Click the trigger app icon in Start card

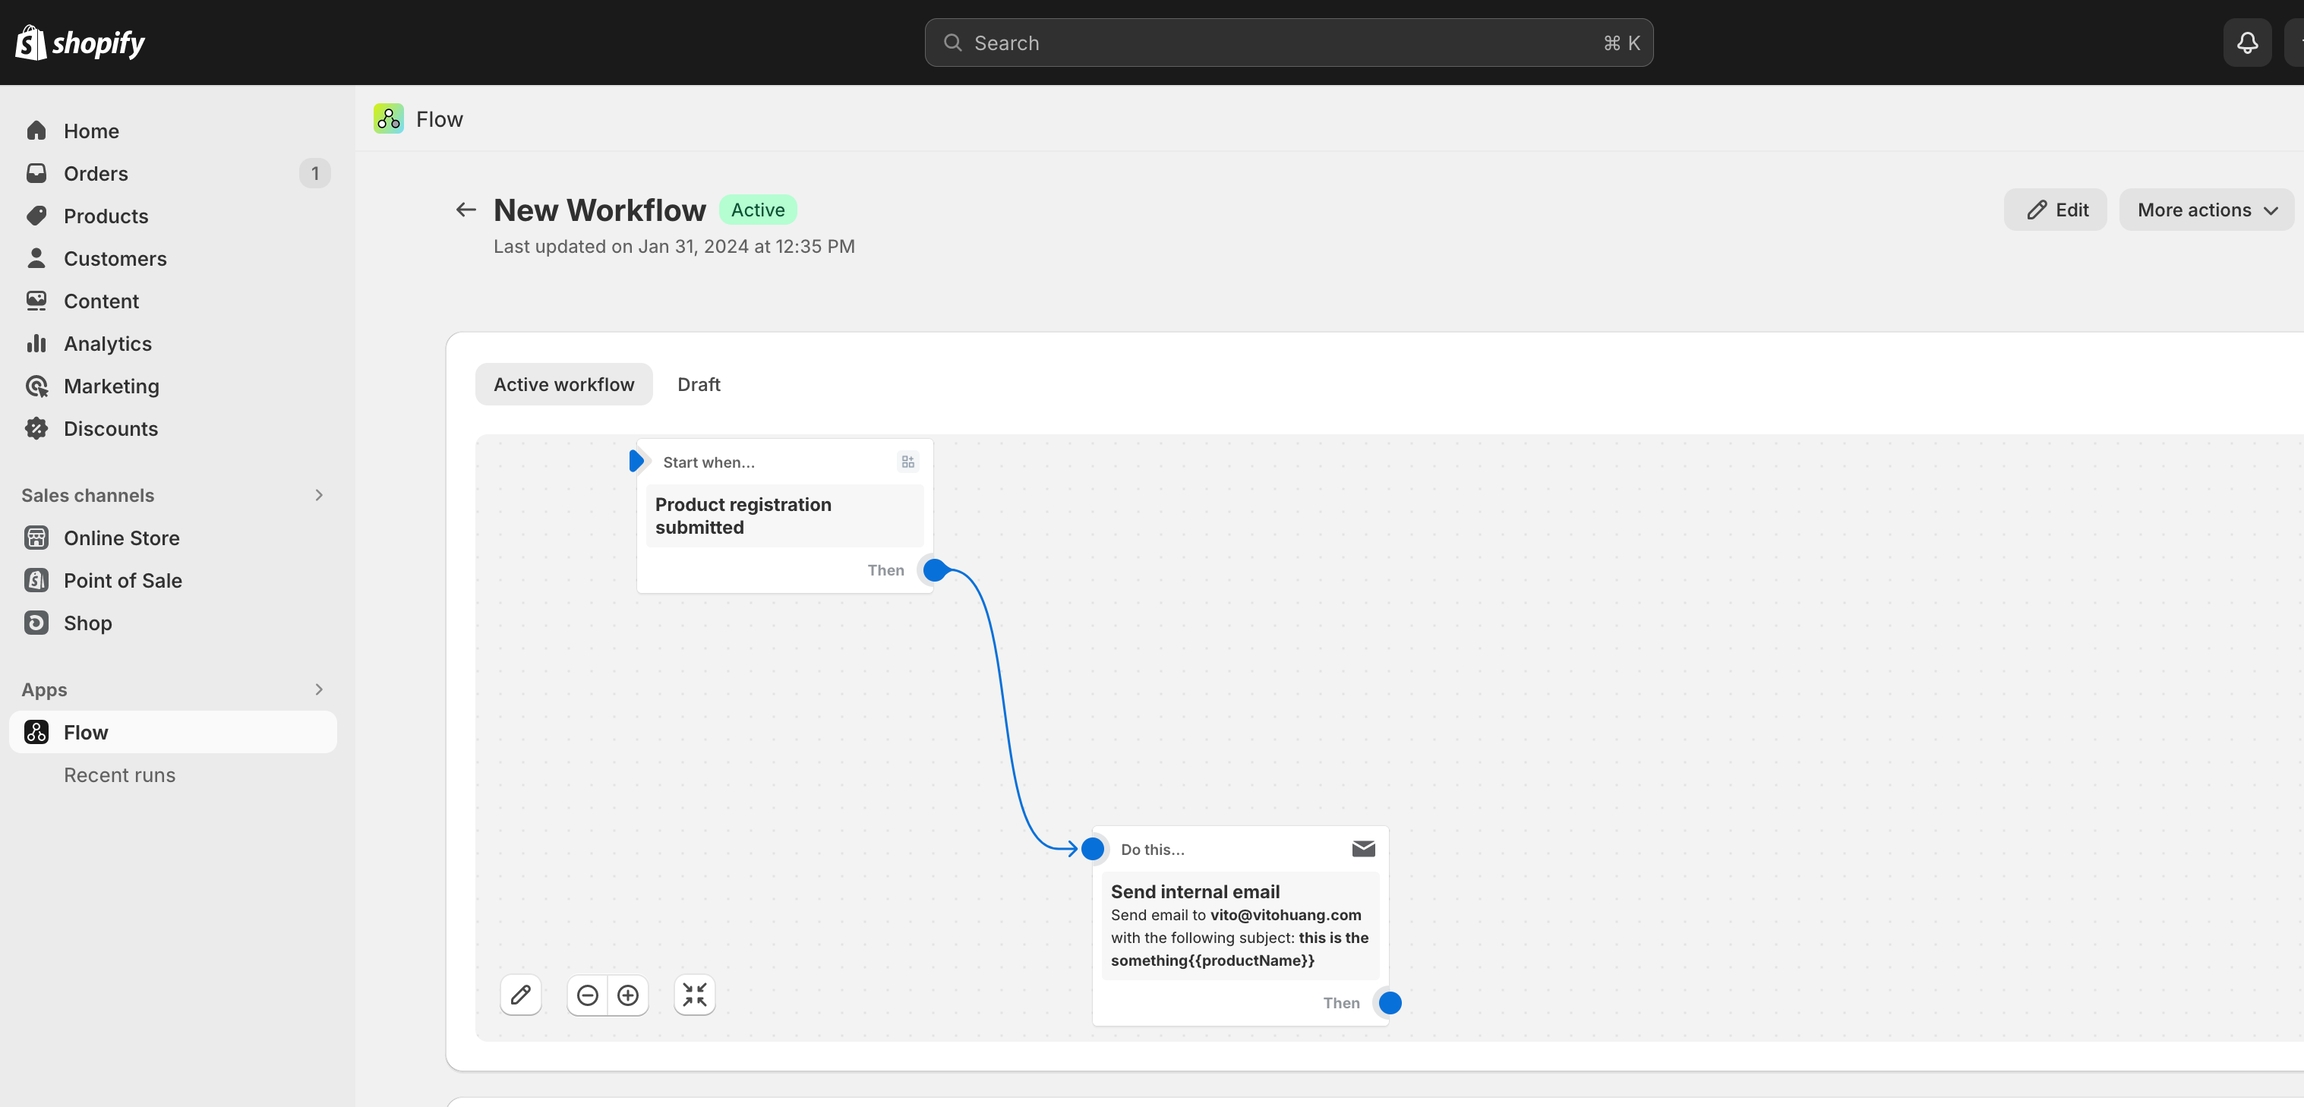(x=908, y=462)
